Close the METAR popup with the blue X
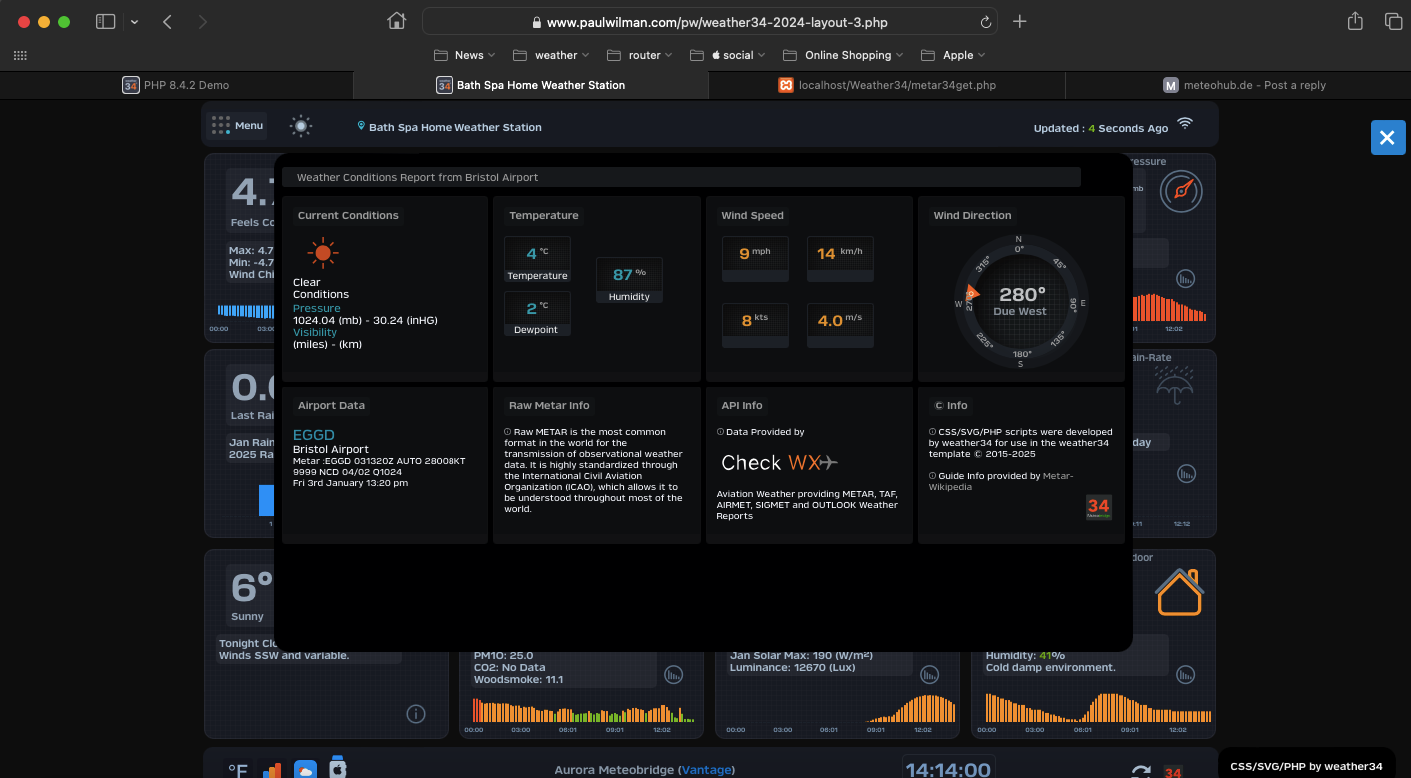1411x778 pixels. [1387, 138]
